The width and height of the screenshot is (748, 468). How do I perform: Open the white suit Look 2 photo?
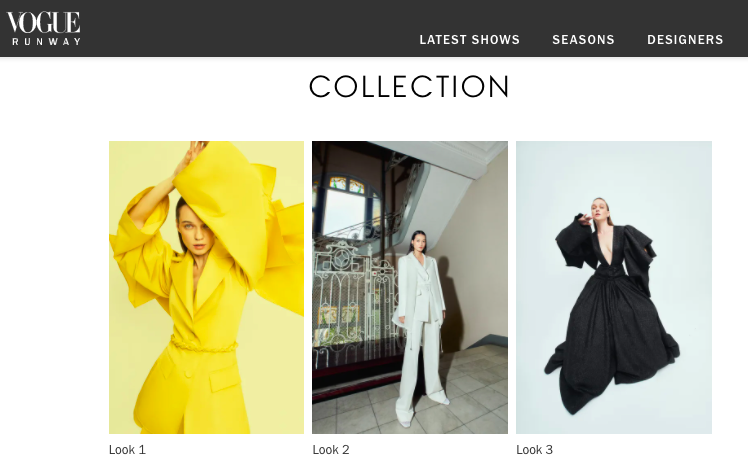pos(410,287)
